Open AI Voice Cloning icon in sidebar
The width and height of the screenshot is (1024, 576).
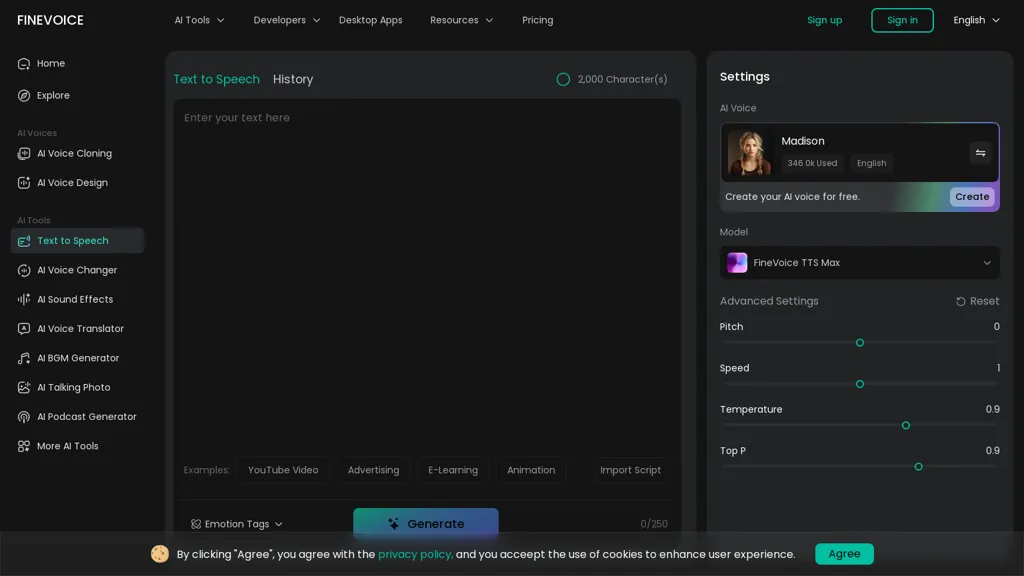(x=24, y=153)
